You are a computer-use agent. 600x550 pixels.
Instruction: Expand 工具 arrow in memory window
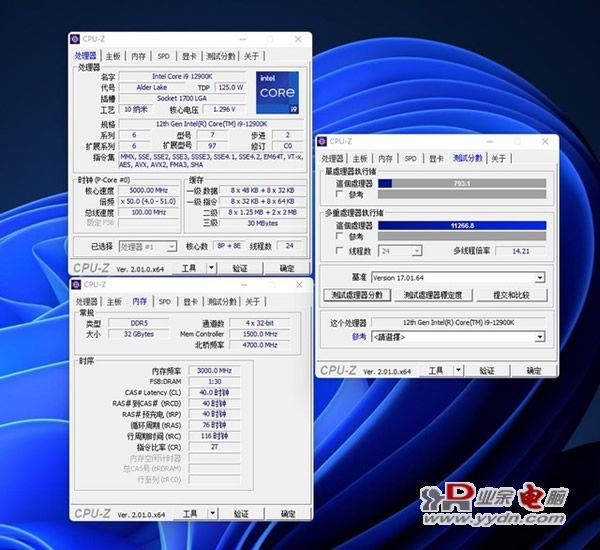tap(213, 514)
